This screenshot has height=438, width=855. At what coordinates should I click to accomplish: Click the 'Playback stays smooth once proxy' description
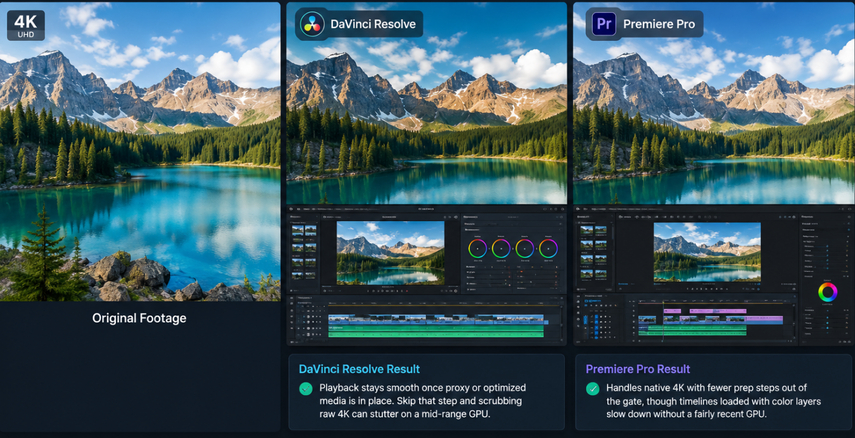coord(423,401)
